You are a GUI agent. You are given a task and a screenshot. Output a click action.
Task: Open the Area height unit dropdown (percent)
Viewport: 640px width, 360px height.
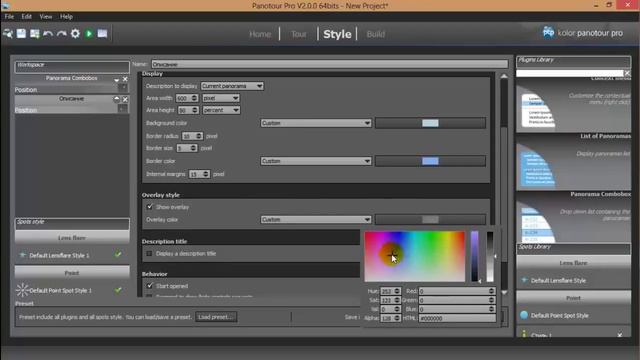point(221,110)
